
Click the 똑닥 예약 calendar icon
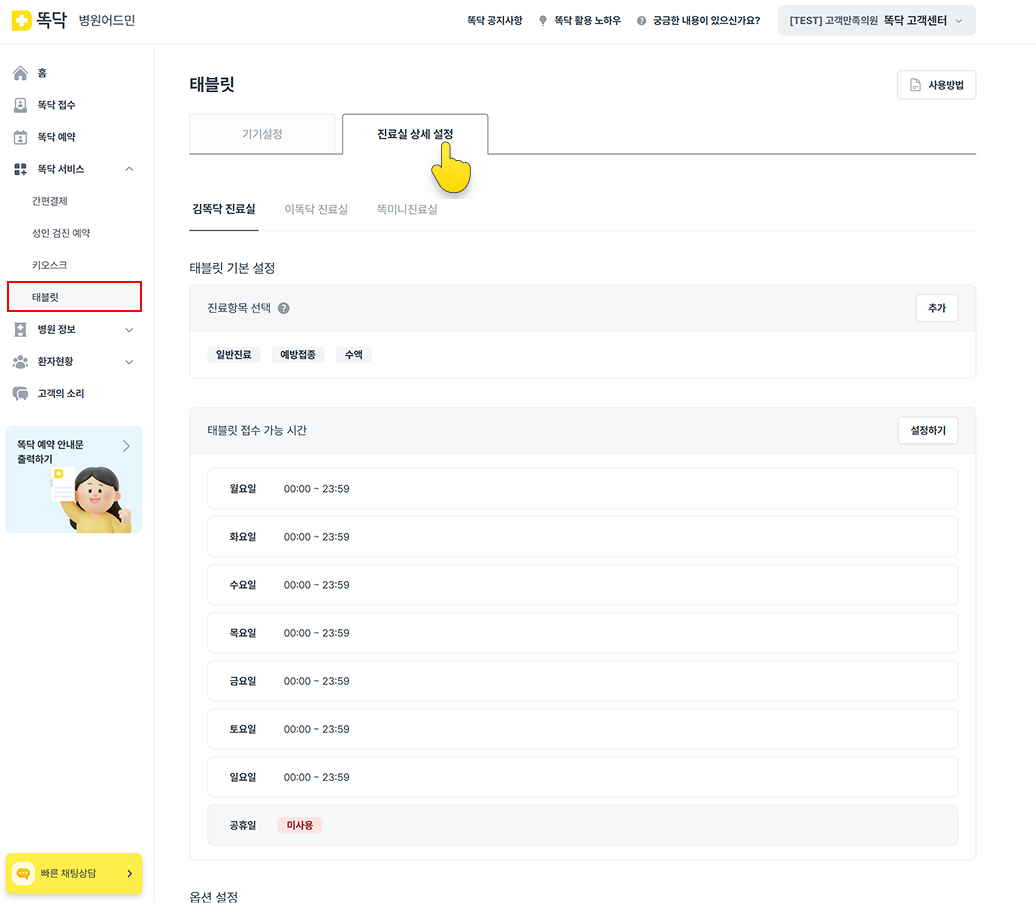click(20, 137)
